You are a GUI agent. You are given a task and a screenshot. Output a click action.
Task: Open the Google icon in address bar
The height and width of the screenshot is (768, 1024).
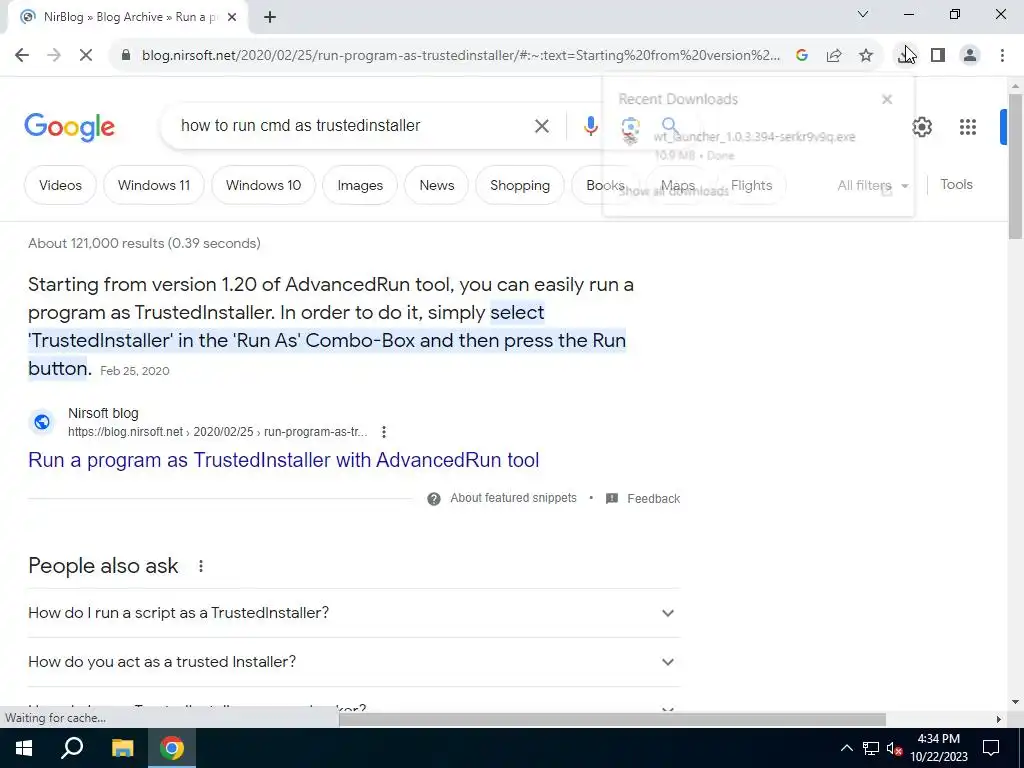point(802,55)
